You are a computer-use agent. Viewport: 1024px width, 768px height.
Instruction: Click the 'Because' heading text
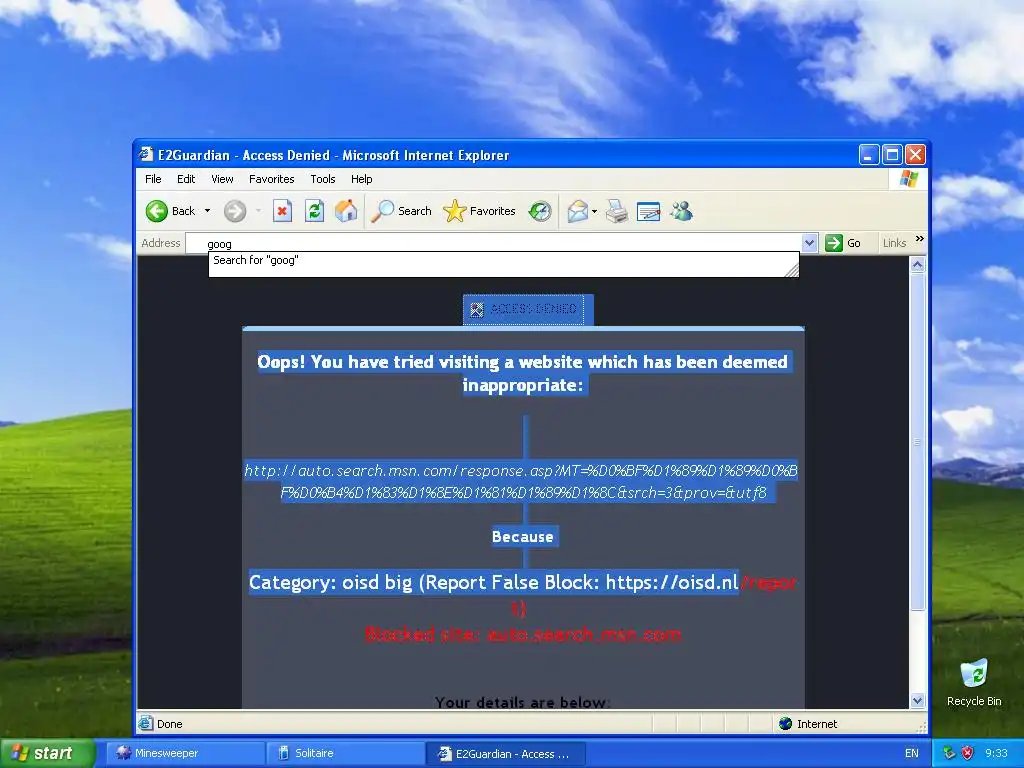coord(522,537)
